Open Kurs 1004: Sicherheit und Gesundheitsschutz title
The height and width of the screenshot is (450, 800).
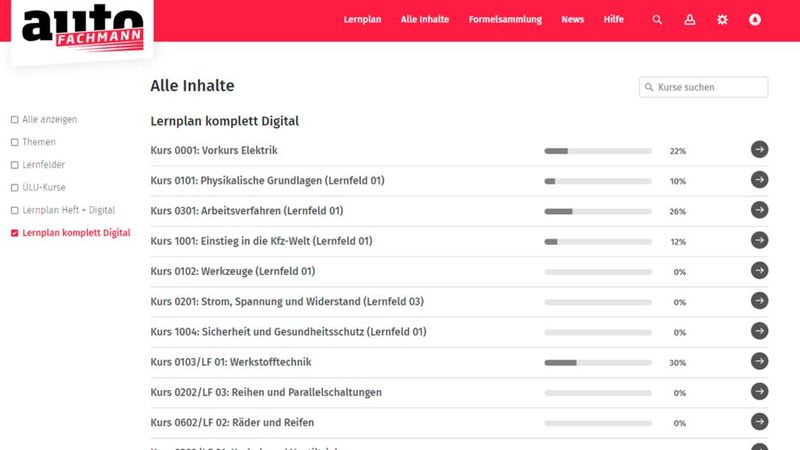(x=288, y=332)
